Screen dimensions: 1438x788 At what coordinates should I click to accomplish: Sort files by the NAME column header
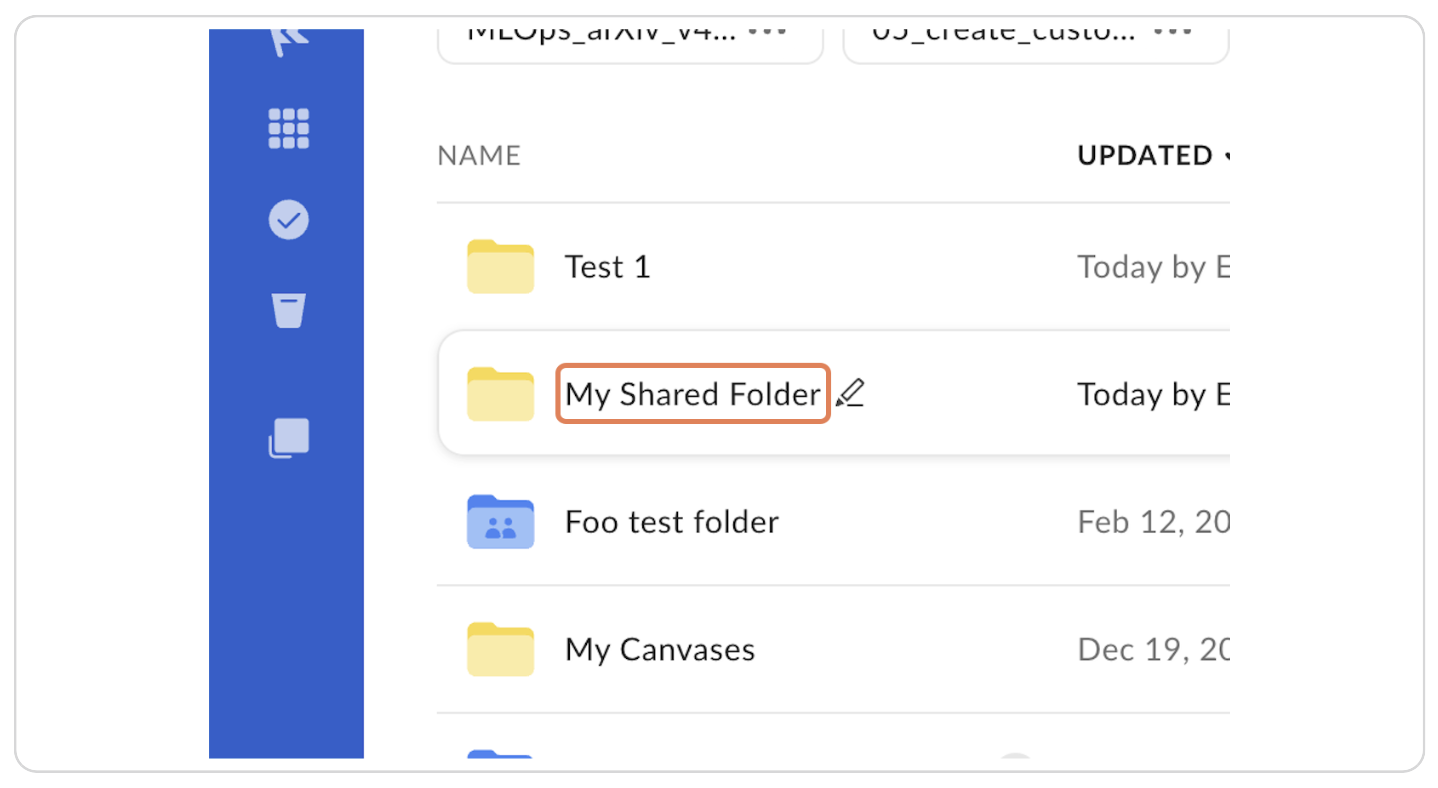(478, 155)
